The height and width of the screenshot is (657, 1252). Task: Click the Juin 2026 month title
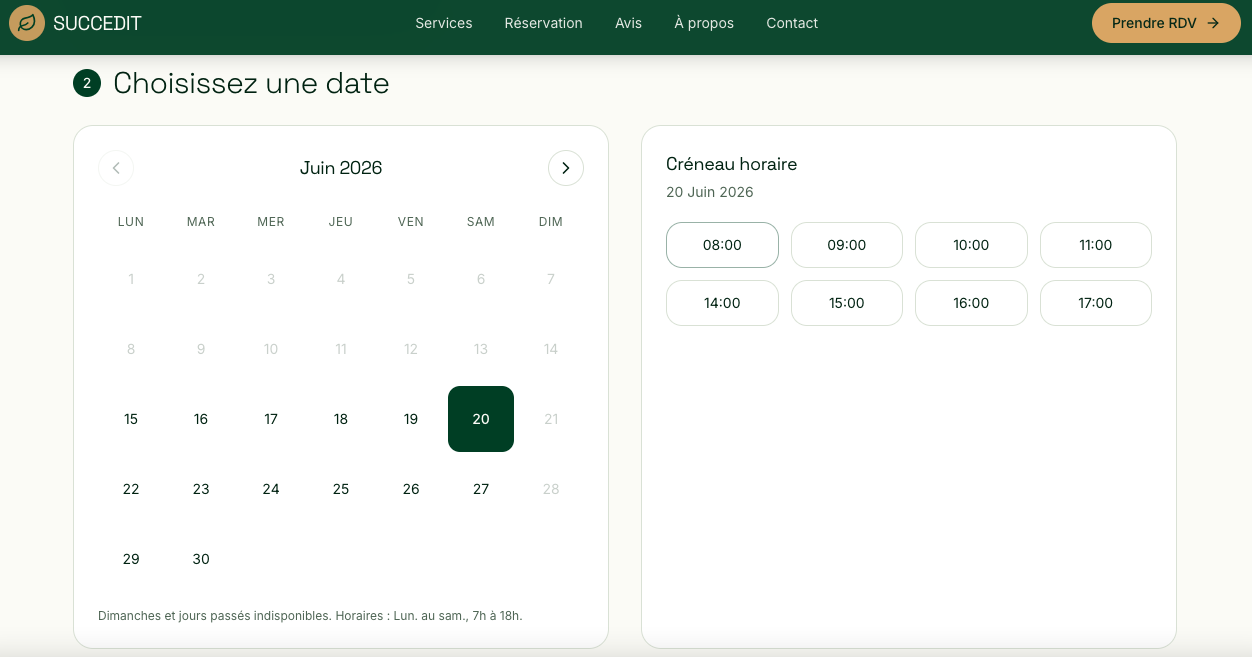click(341, 168)
